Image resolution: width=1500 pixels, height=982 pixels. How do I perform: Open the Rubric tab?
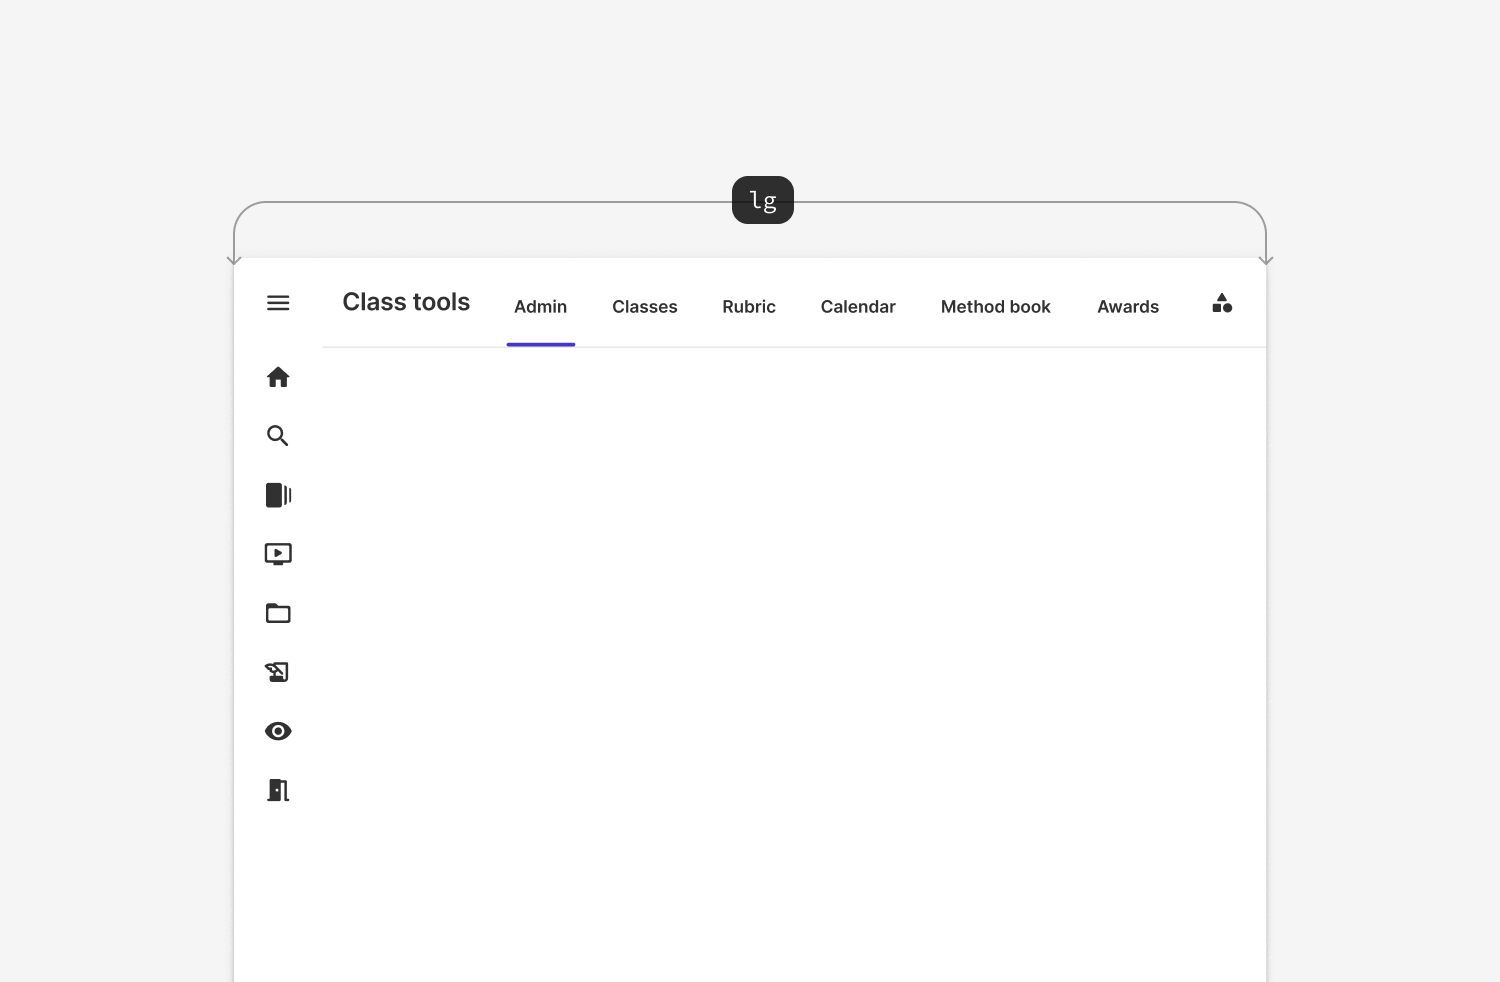coord(749,307)
